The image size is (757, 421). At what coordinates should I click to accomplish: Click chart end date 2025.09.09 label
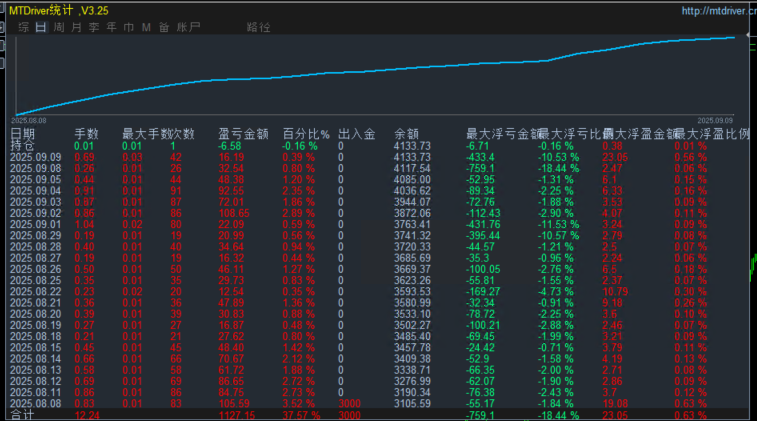715,120
